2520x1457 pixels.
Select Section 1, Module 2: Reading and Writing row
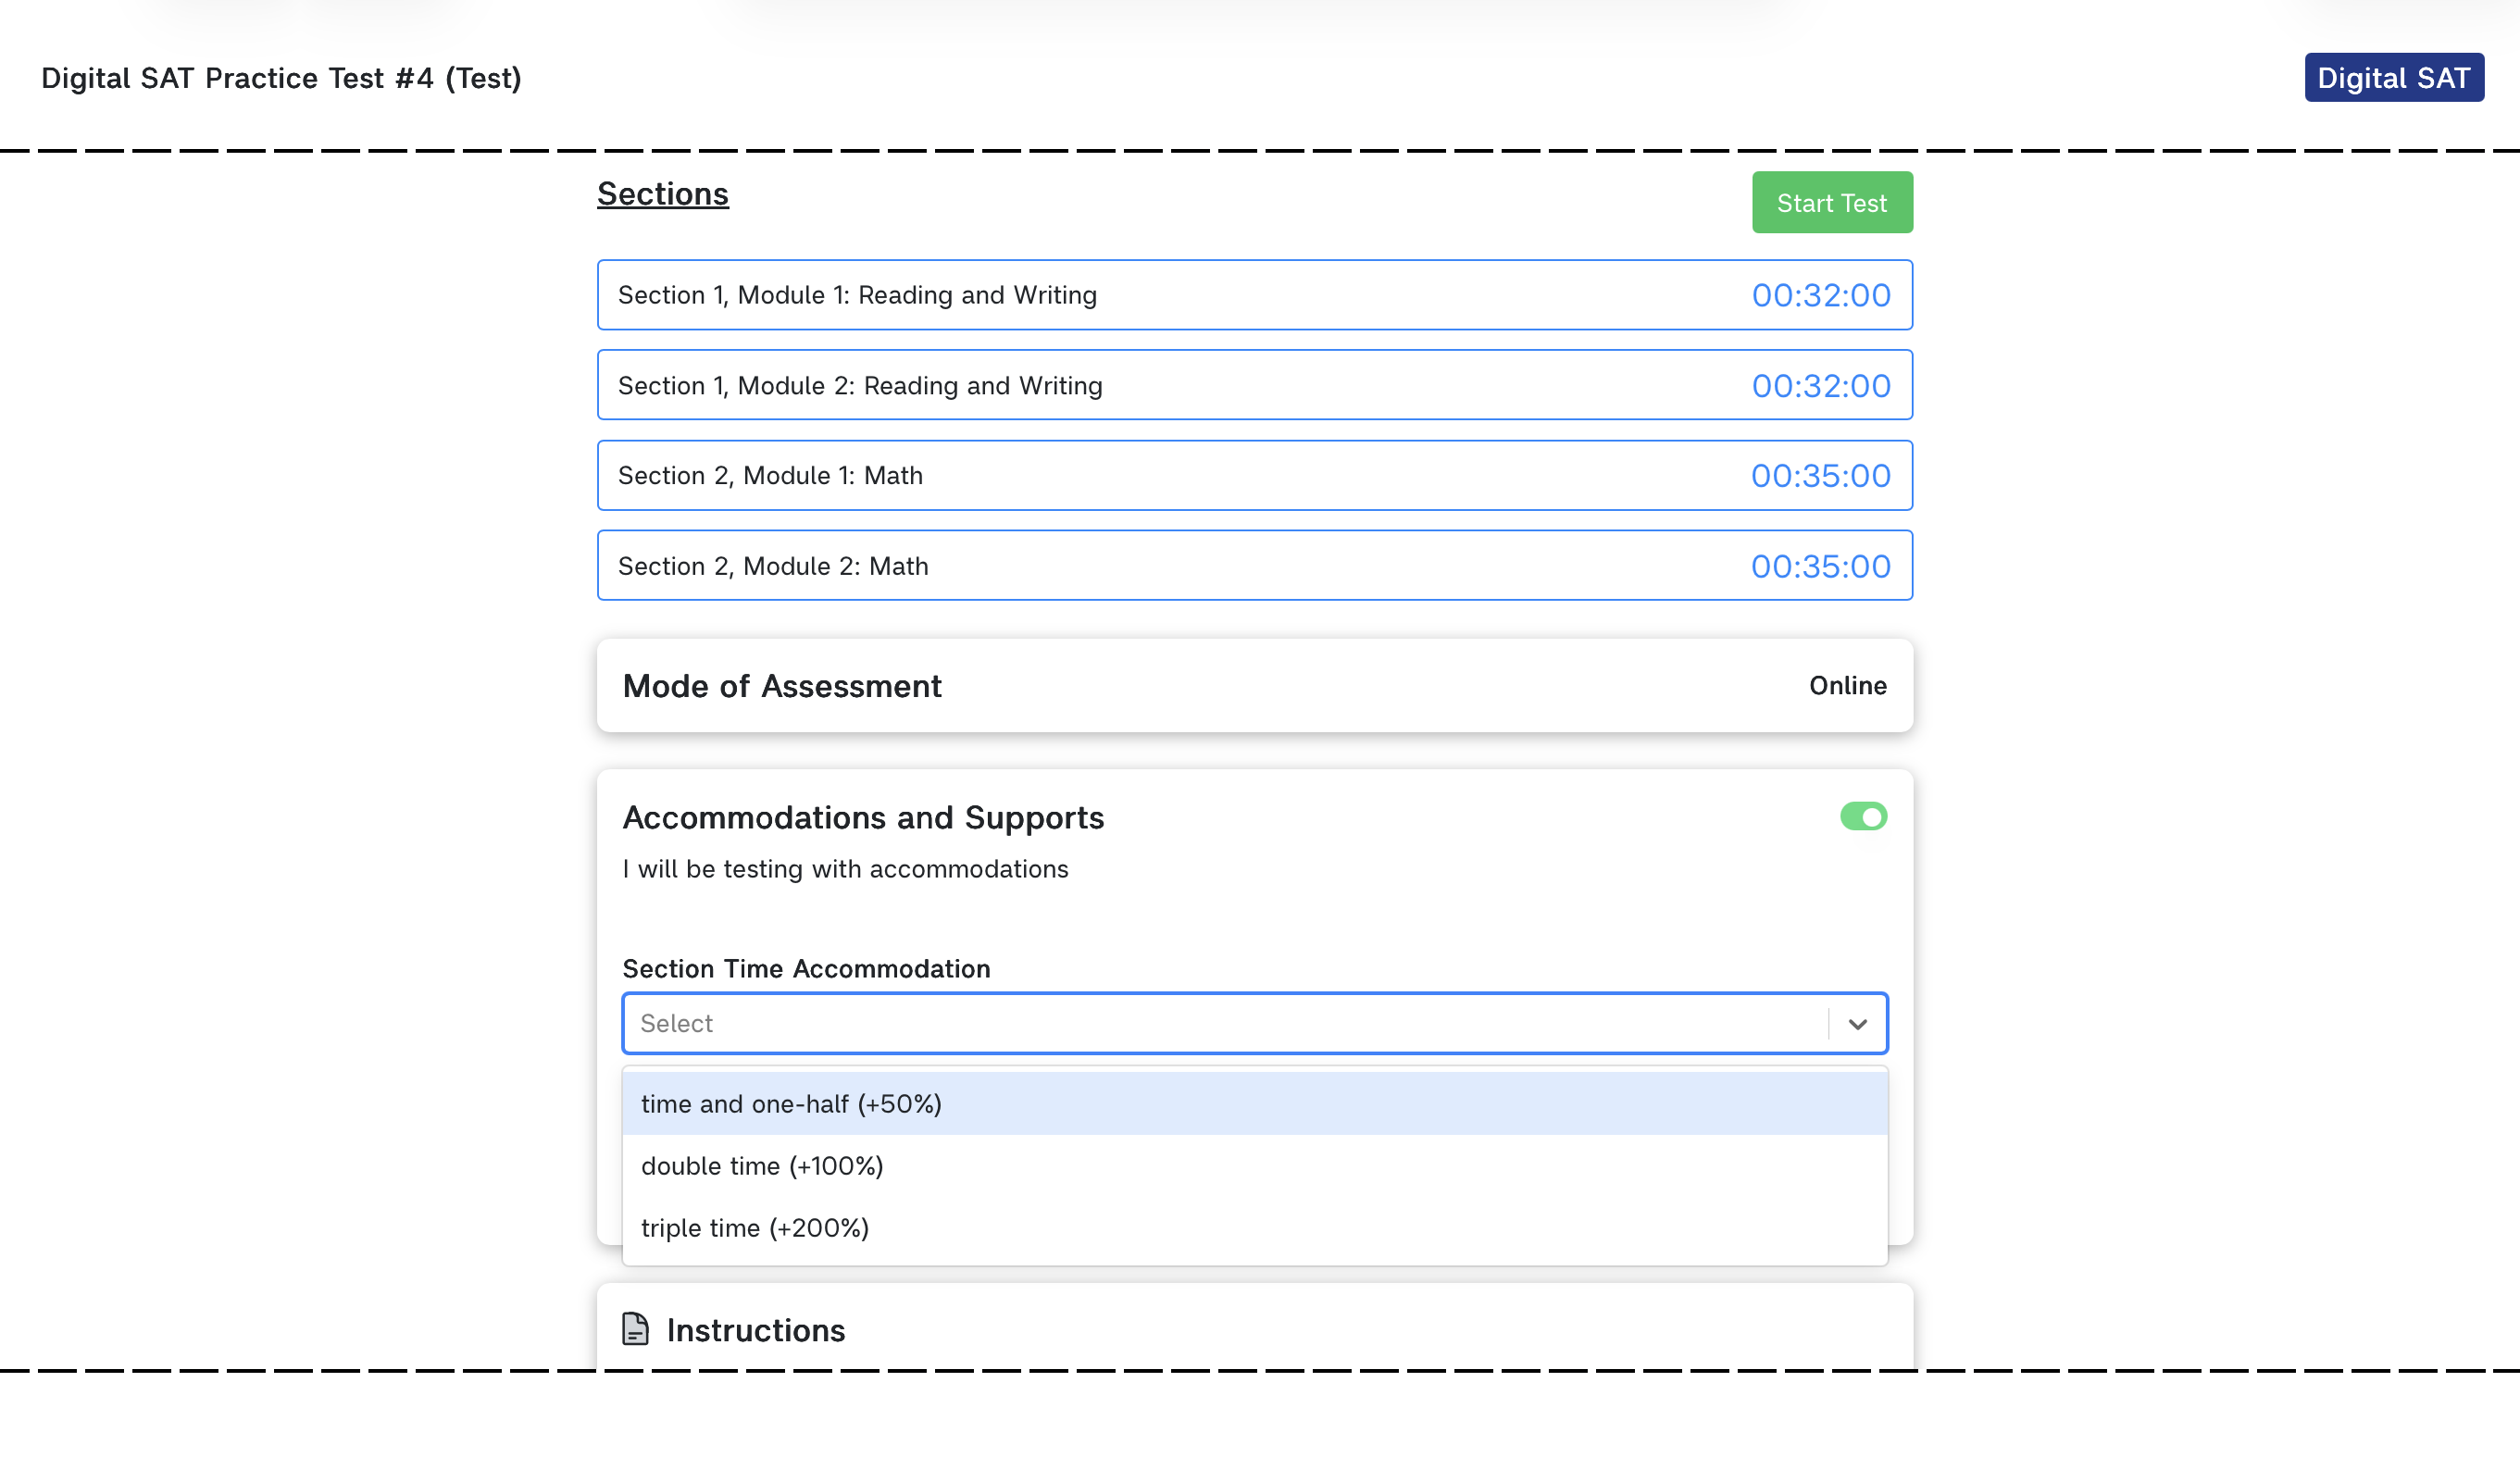1254,385
